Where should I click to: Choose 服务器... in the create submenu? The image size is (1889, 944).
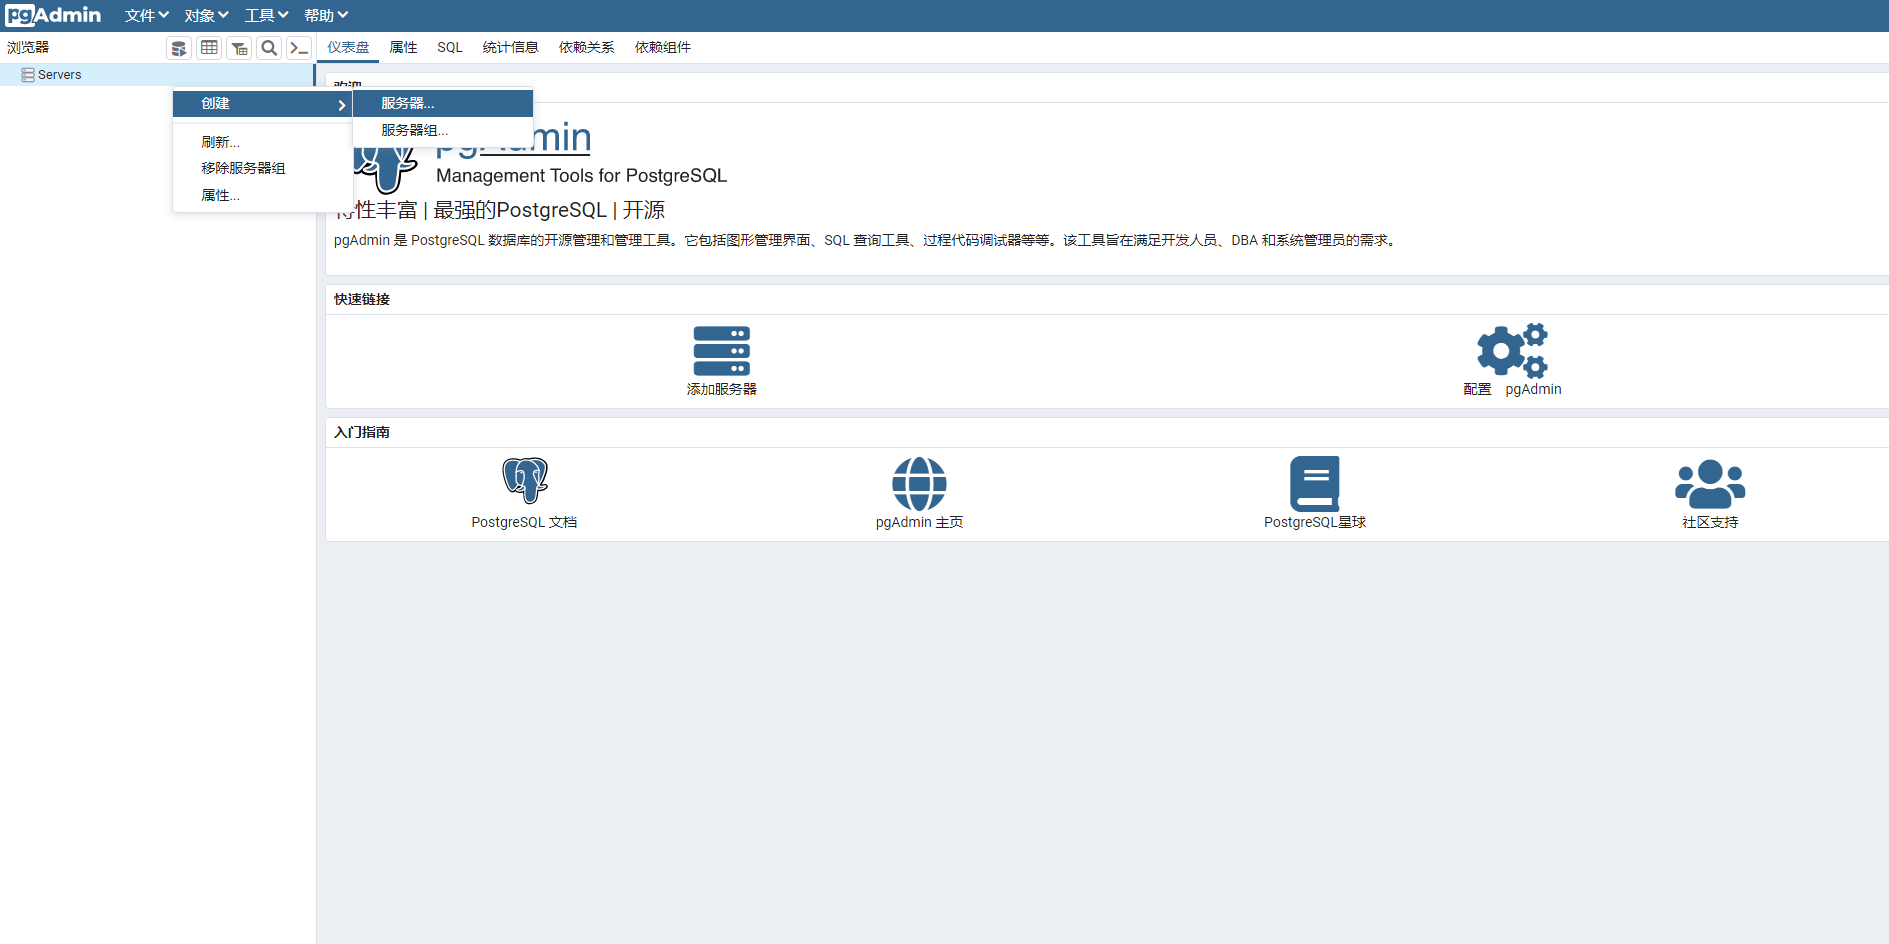coord(408,103)
